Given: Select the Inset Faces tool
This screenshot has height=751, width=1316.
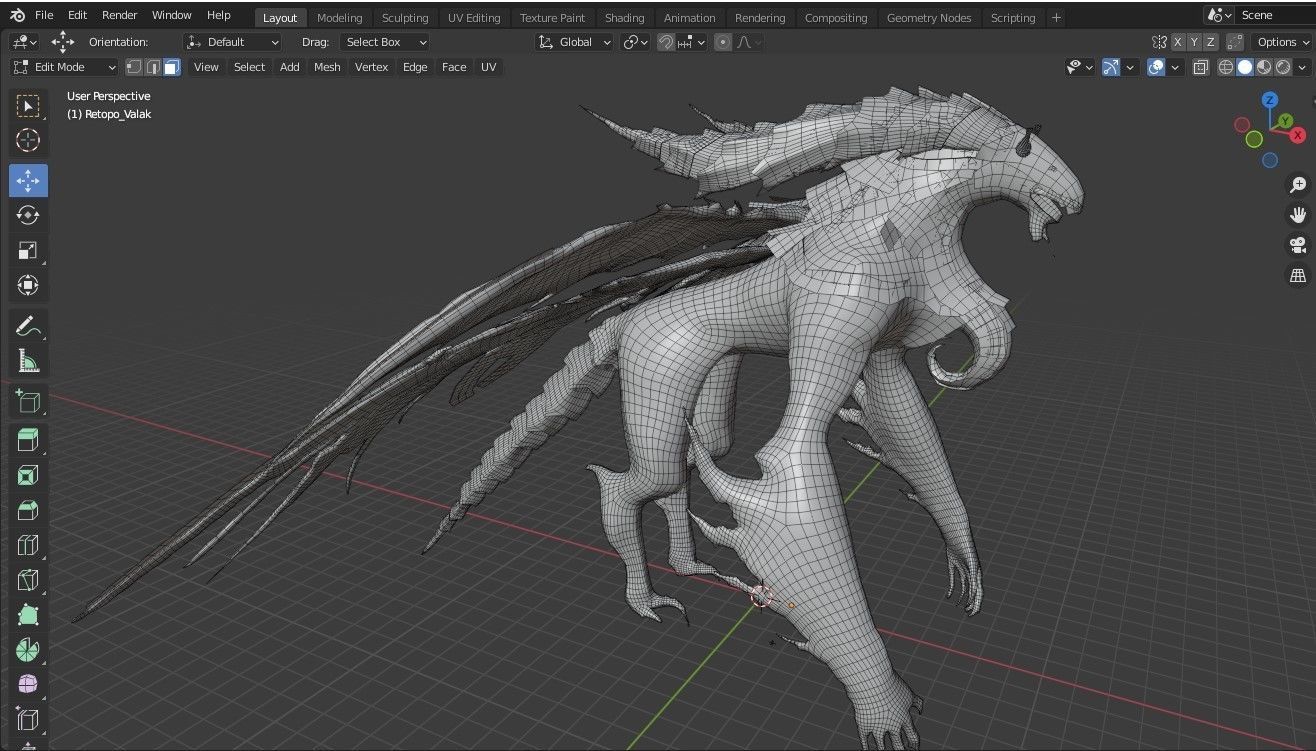Looking at the screenshot, I should [28, 475].
